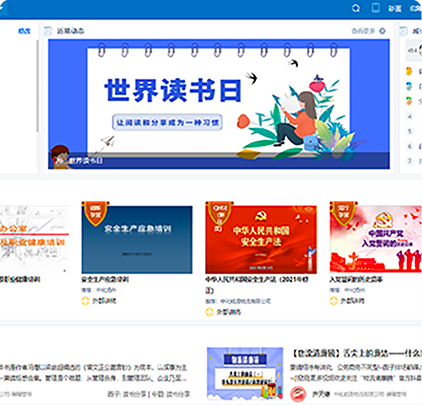Click cartoon avatar at banner bottom left
Image resolution: width=422 pixels, height=405 pixels.
60,157
